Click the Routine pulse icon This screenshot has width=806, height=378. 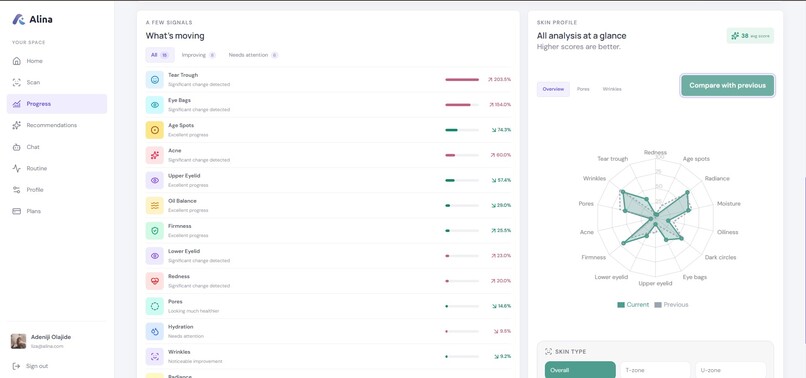(16, 168)
